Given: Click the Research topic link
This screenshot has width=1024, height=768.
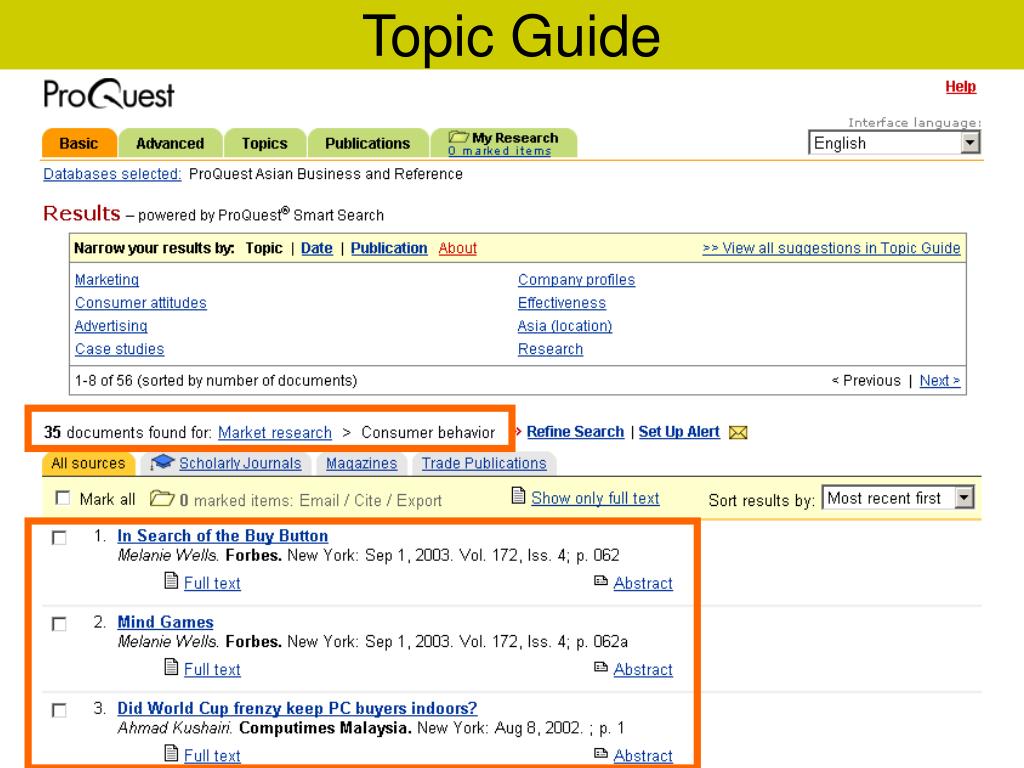Looking at the screenshot, I should (x=551, y=349).
